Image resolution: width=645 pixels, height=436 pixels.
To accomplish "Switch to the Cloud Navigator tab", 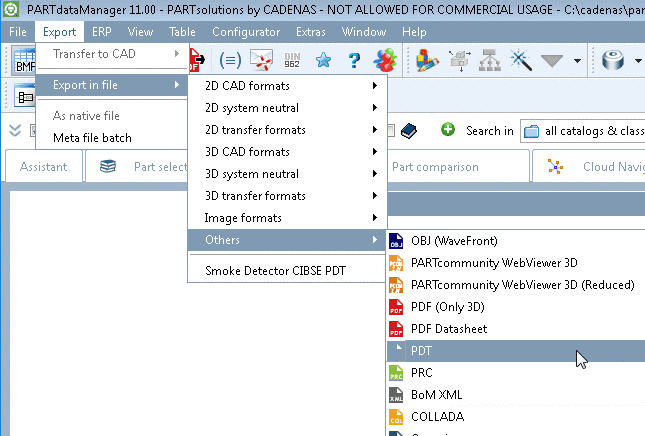I will (x=589, y=167).
